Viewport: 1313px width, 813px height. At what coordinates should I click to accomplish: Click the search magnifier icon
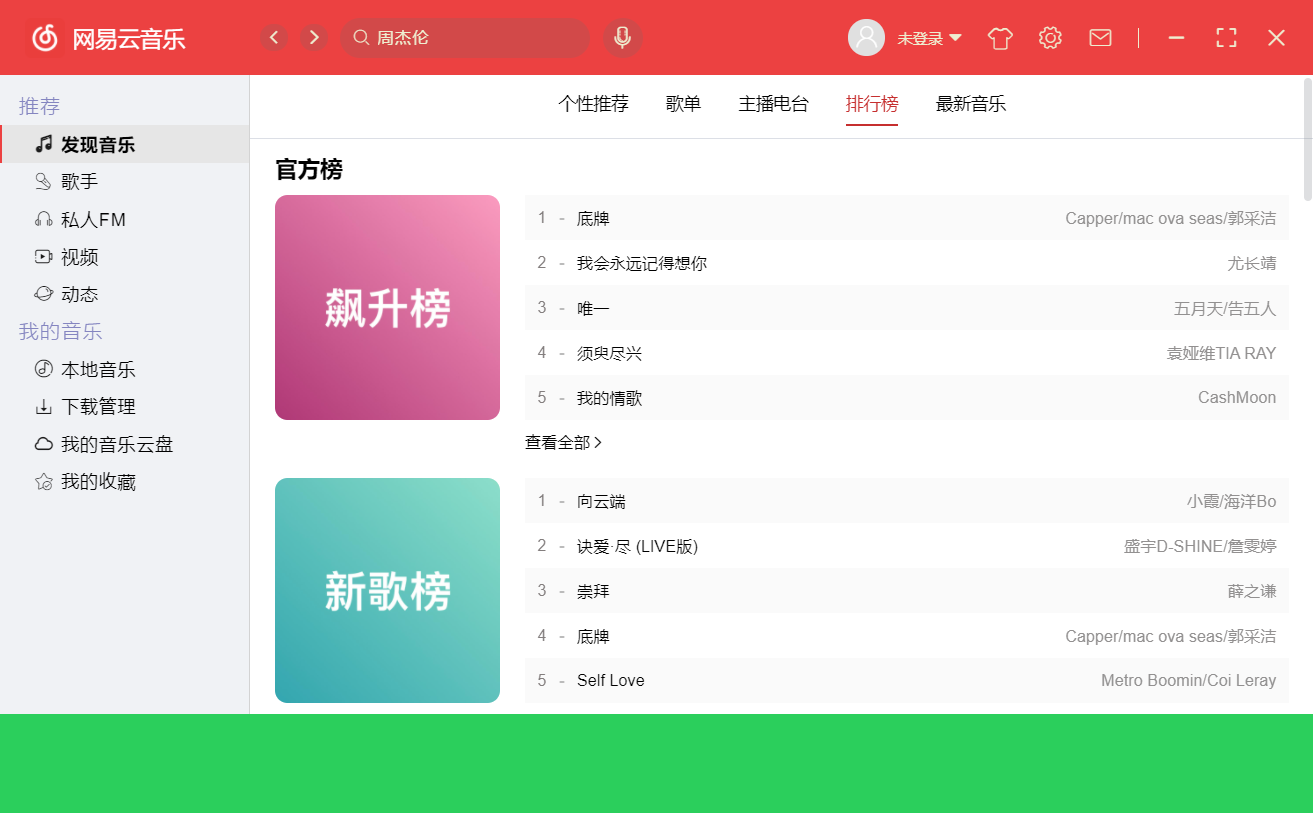pyautogui.click(x=361, y=38)
